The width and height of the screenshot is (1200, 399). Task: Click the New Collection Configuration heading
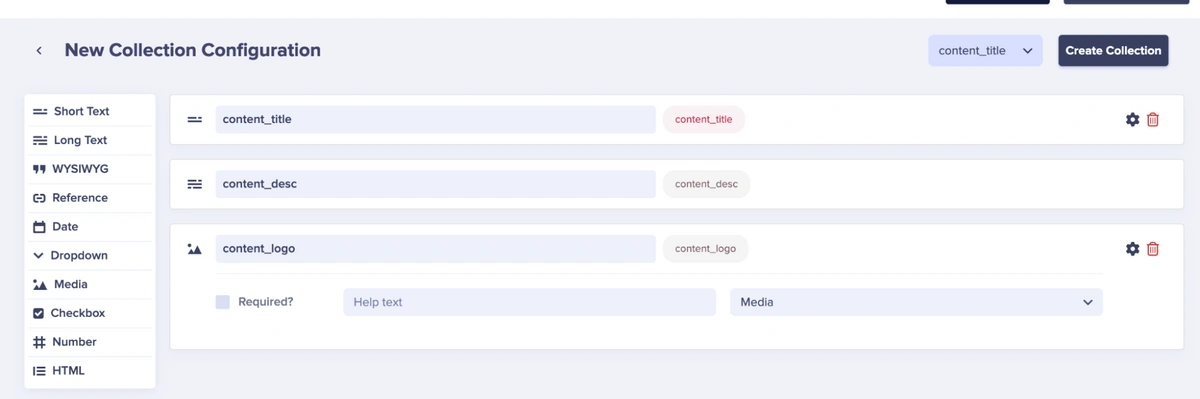point(193,50)
